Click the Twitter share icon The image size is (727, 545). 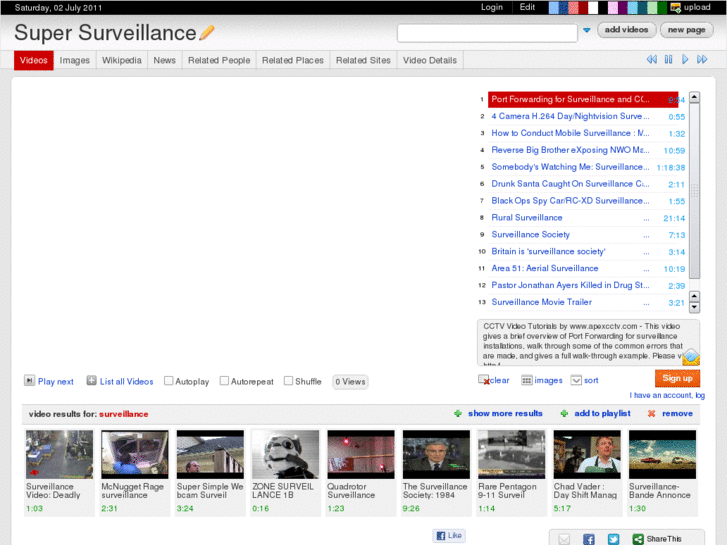click(613, 539)
